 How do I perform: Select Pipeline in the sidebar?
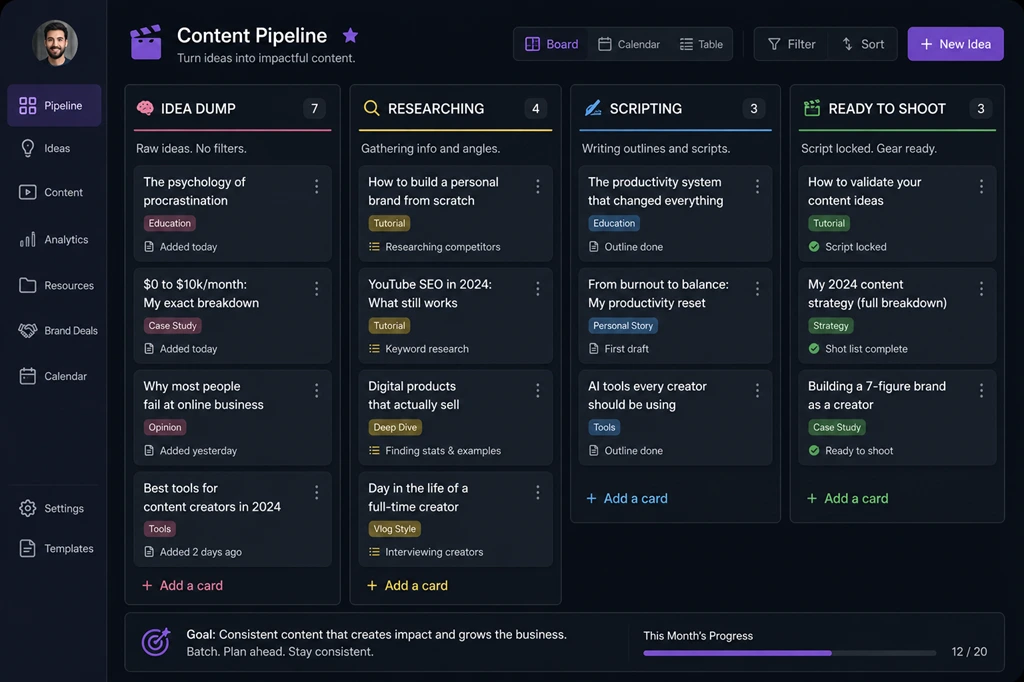(x=54, y=105)
